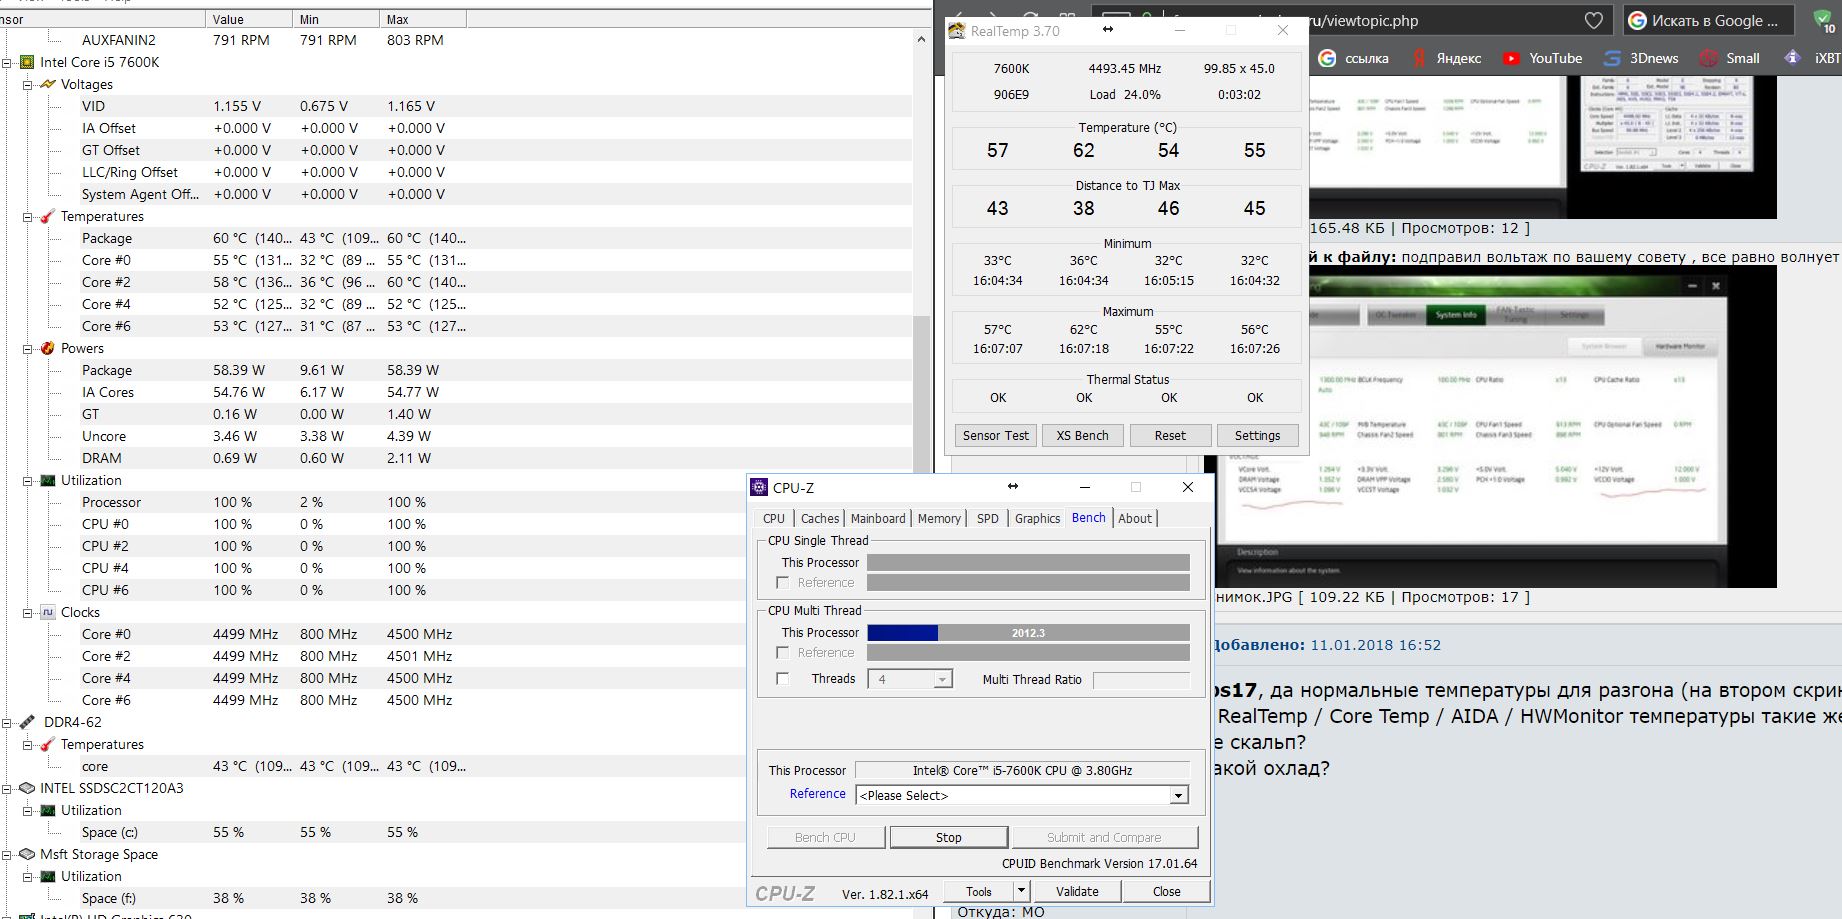Collapse the Msft Storage Space tree node
This screenshot has width=1842, height=919.
pos(7,854)
